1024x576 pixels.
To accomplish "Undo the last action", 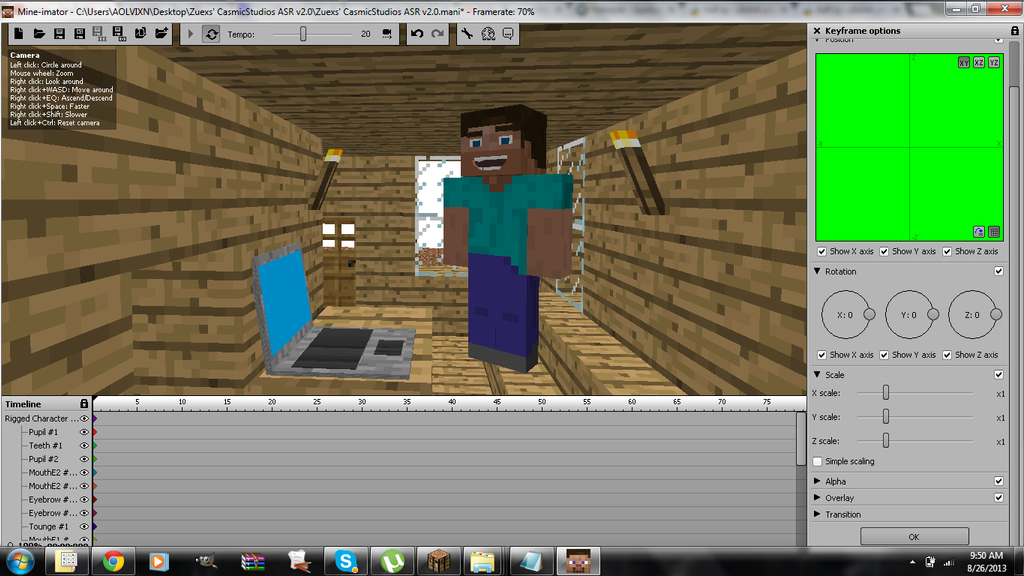I will pos(417,34).
